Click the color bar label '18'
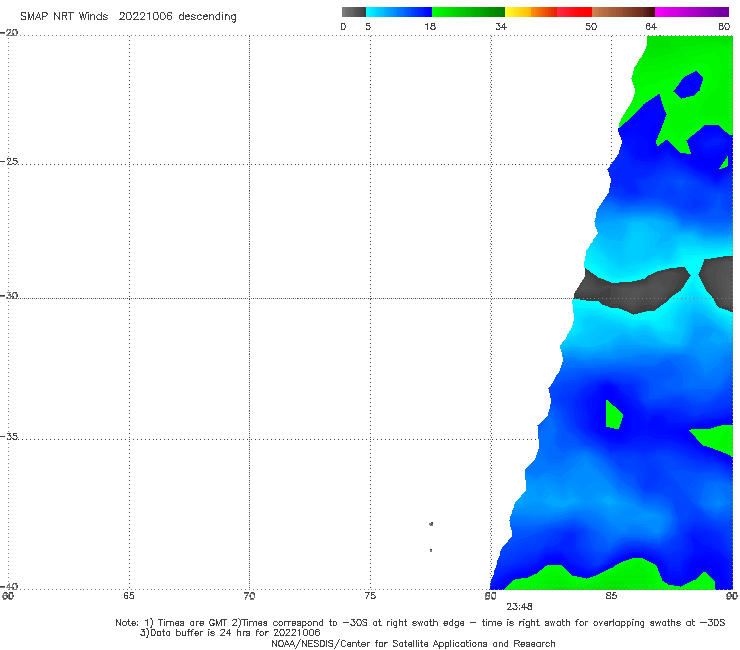Viewport: 740px width, 650px height. coord(430,26)
